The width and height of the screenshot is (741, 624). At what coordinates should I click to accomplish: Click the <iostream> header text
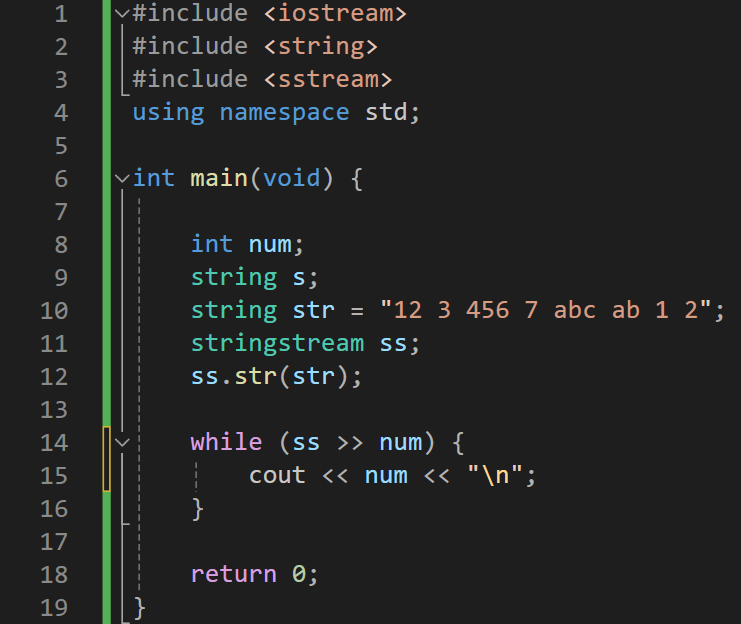335,13
